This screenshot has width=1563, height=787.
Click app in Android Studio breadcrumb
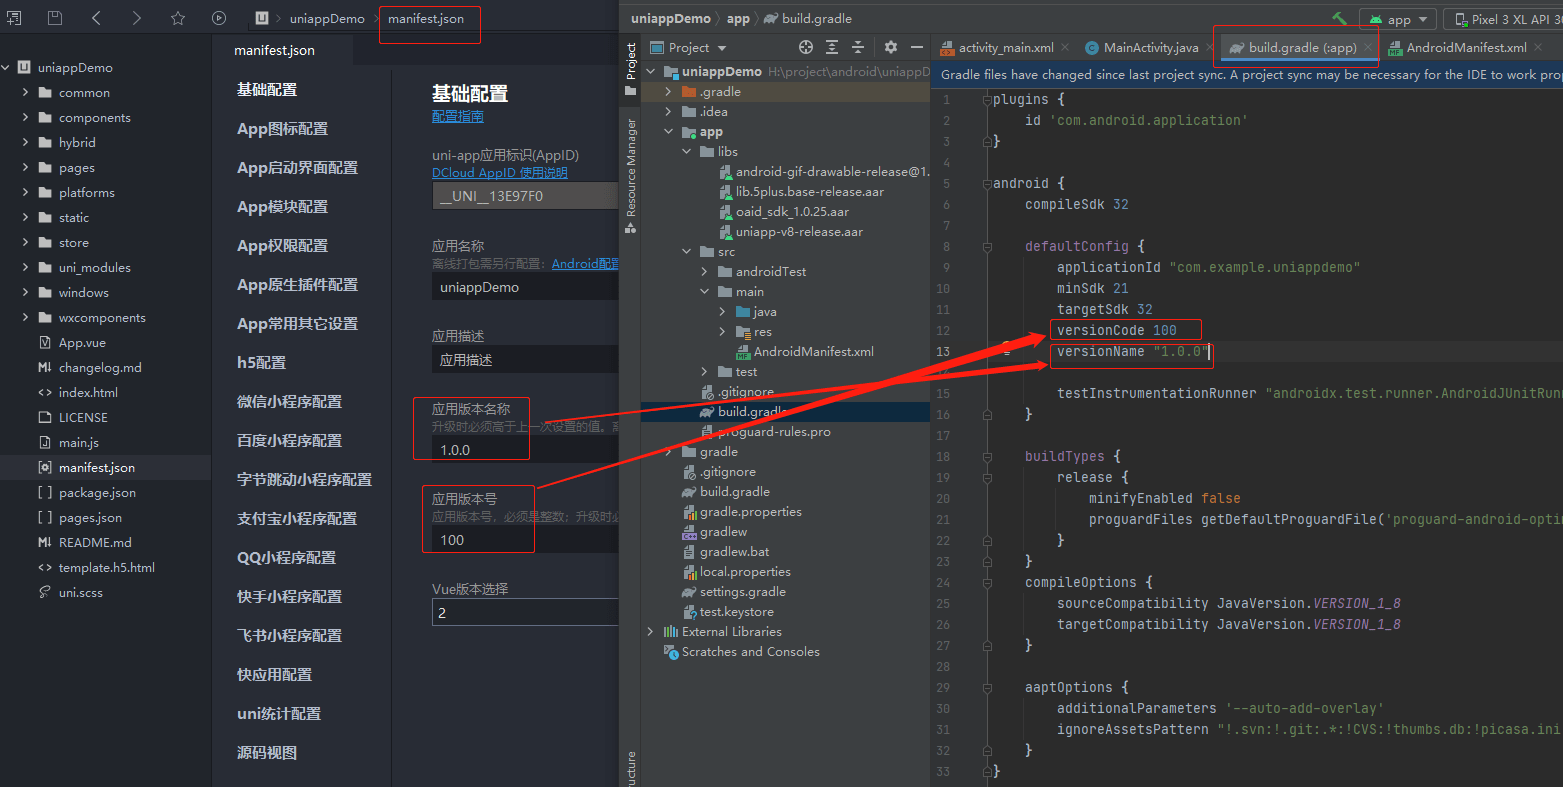[x=738, y=19]
